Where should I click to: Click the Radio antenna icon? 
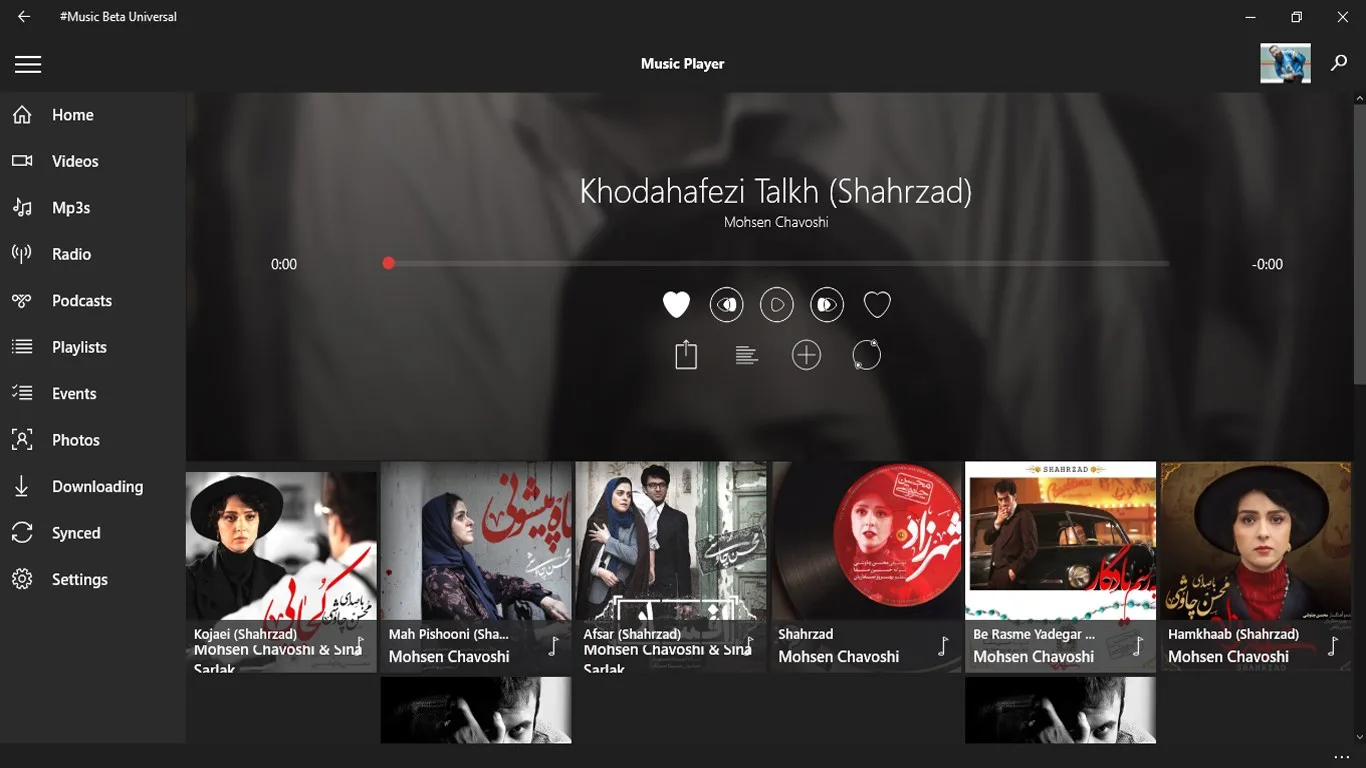point(22,254)
